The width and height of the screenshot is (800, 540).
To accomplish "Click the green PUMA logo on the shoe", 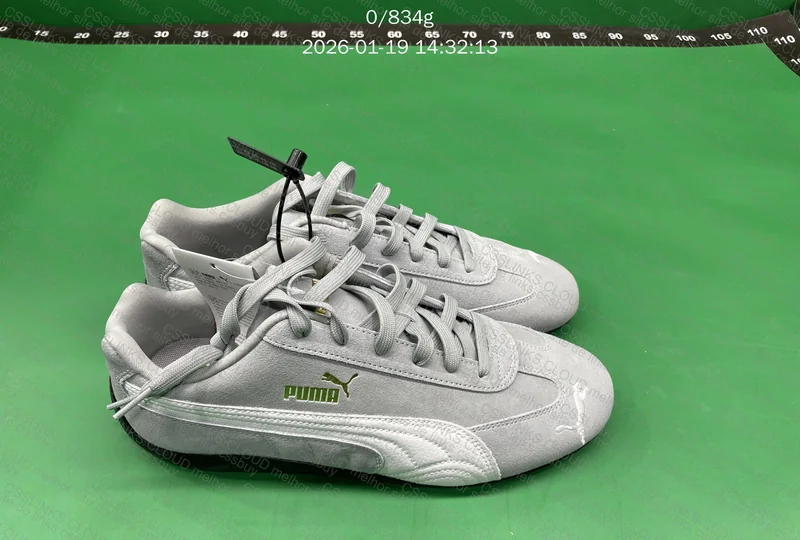I will [320, 388].
